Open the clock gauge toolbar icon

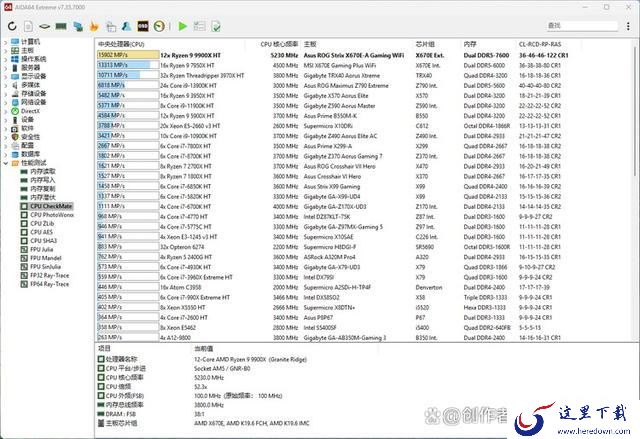pos(159,27)
